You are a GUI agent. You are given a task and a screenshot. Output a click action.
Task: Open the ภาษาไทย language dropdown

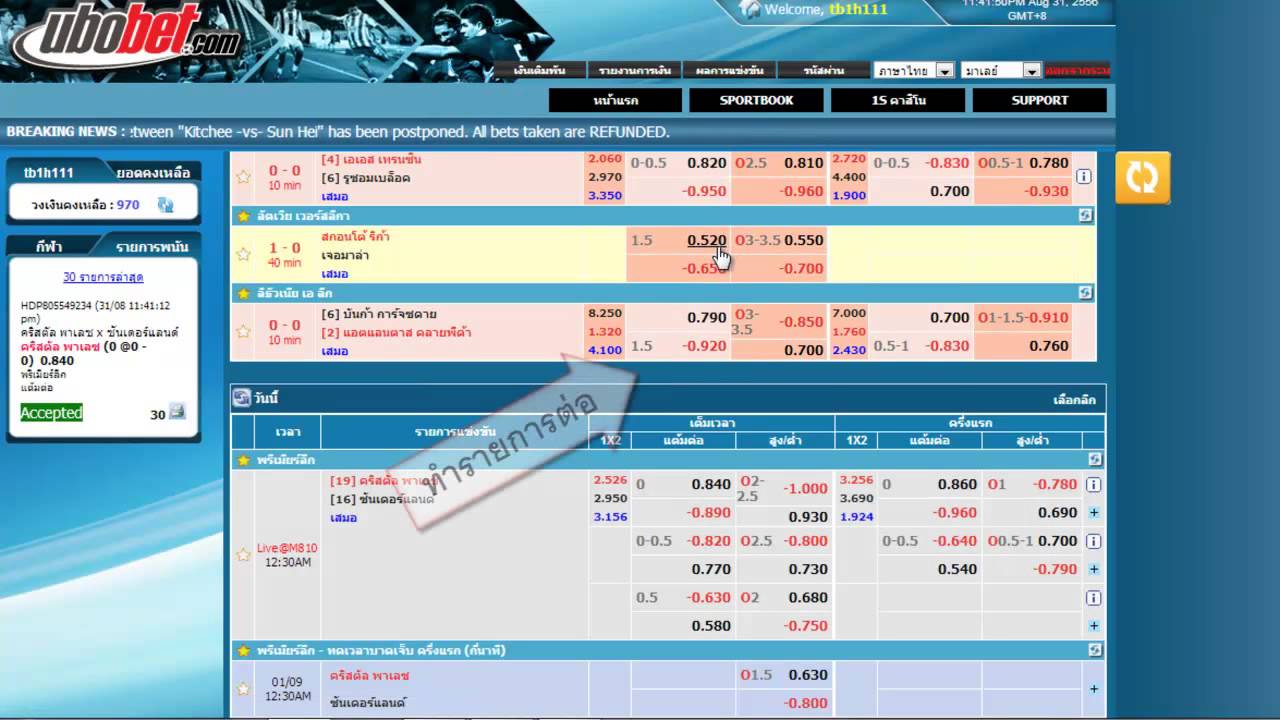[914, 70]
